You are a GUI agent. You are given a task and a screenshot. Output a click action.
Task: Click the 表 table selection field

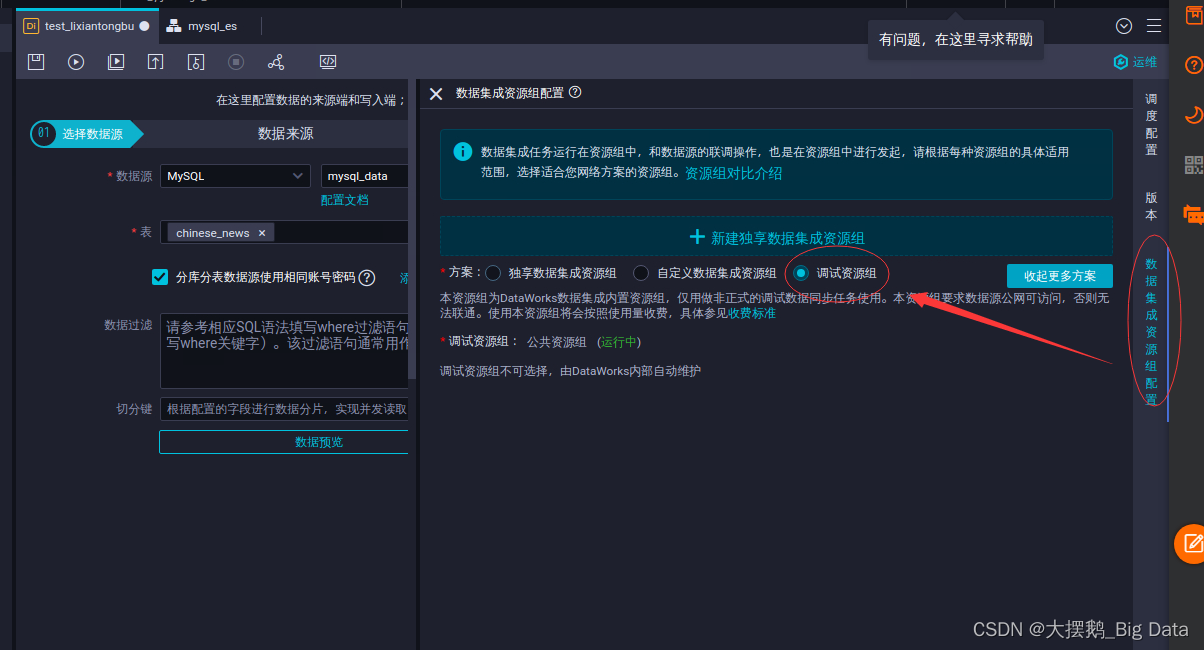[x=284, y=232]
